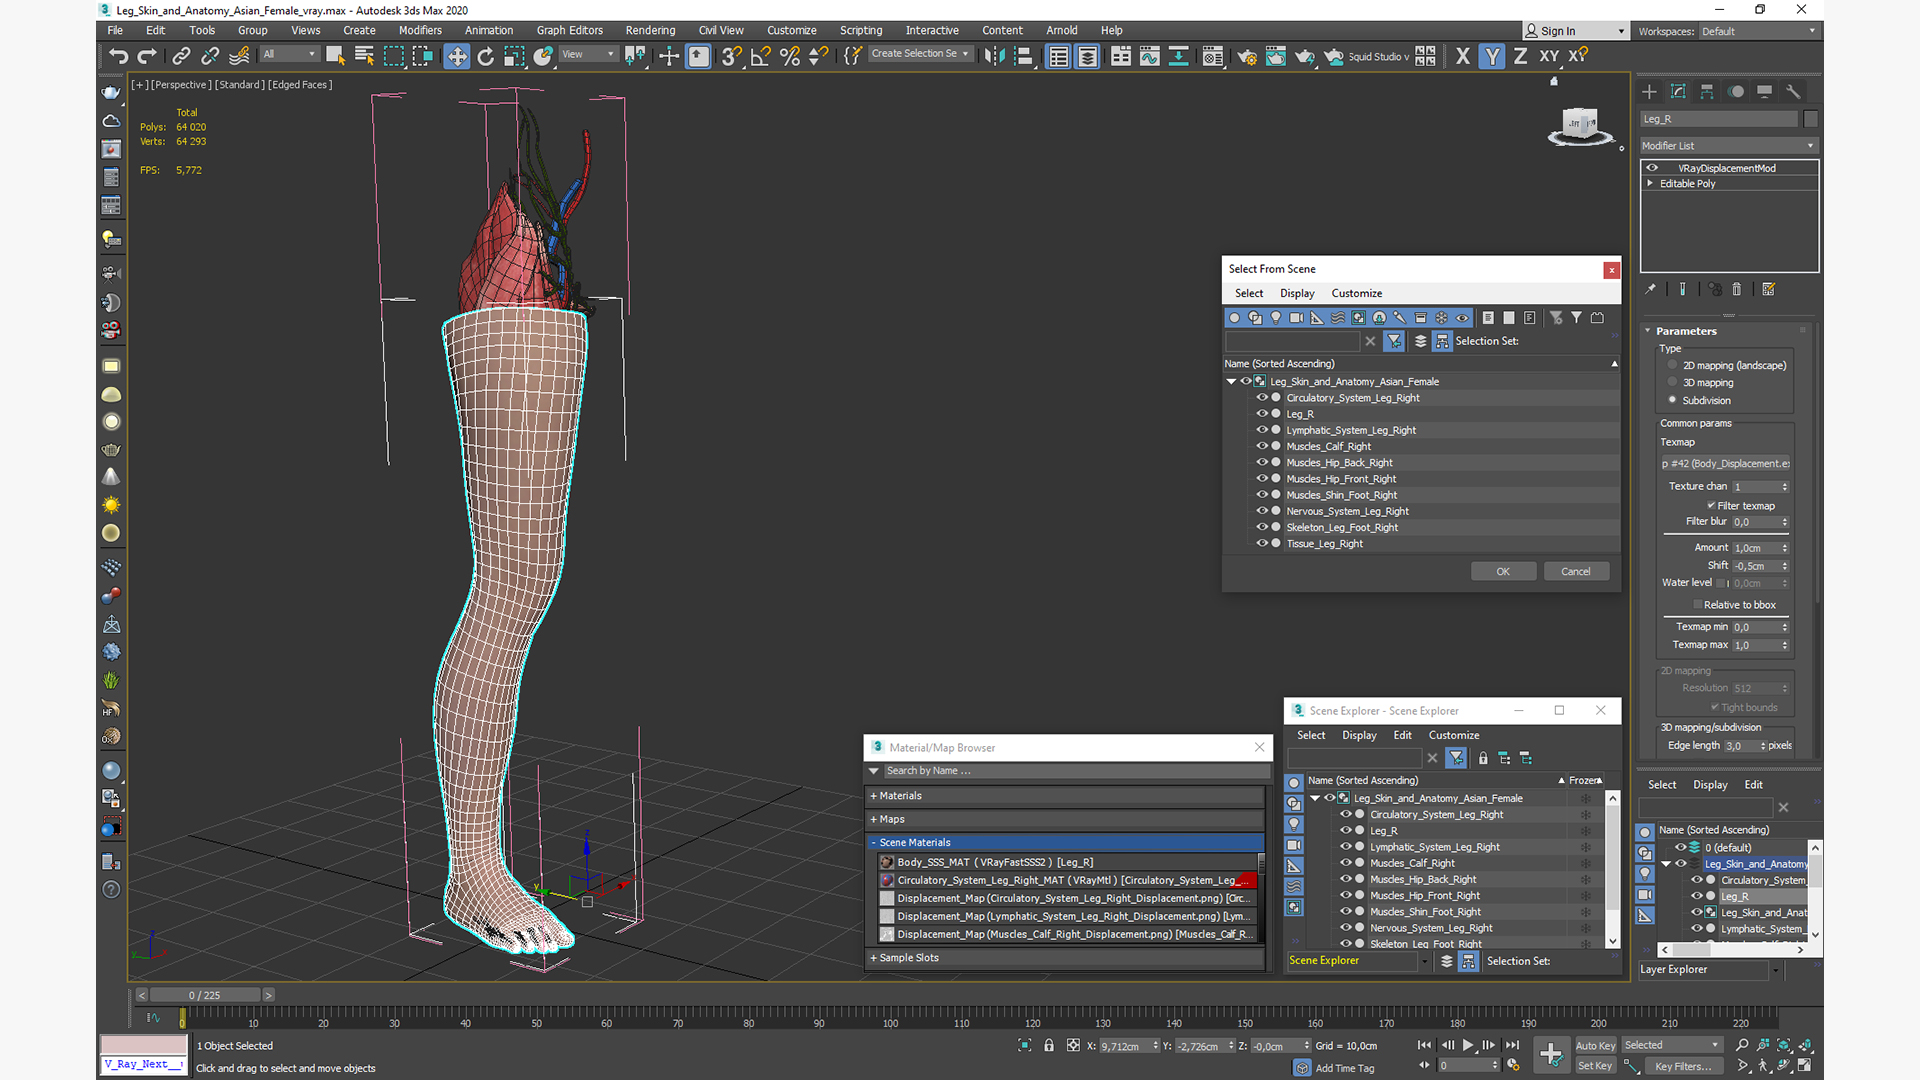Click the object color swatch beside Leg_R
Viewport: 1920px width, 1080px height.
1810,119
